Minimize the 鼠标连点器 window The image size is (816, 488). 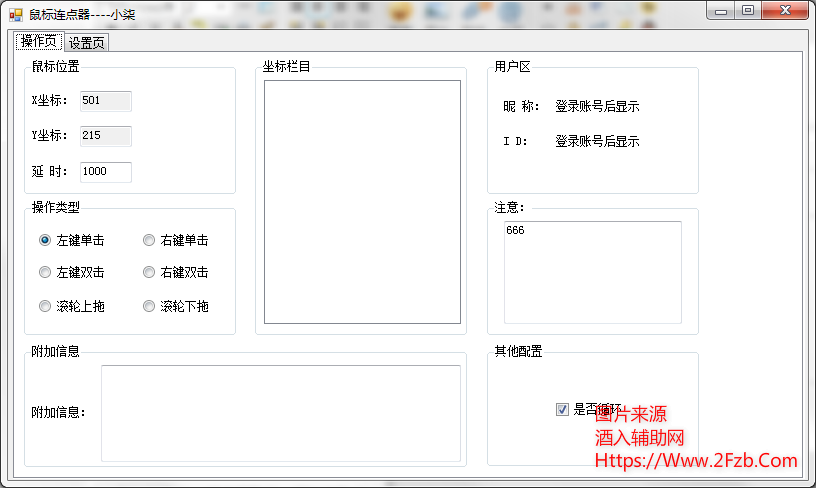click(x=721, y=10)
